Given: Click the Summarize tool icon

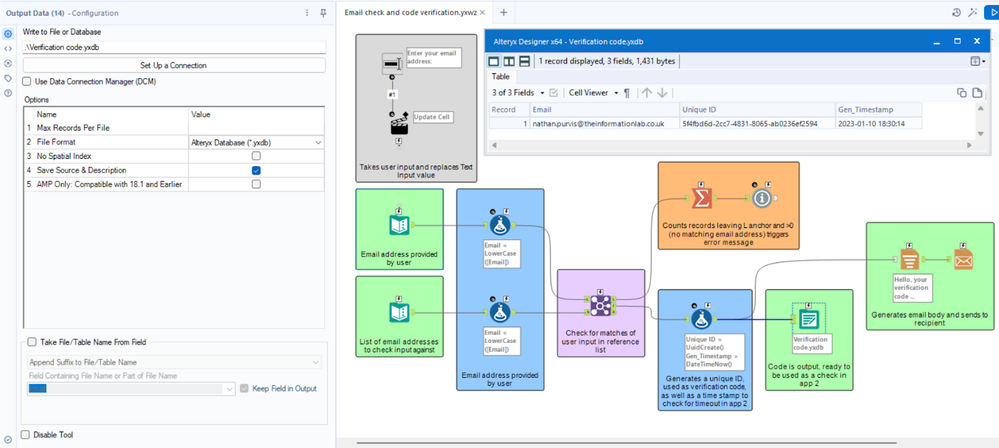Looking at the screenshot, I should point(701,198).
